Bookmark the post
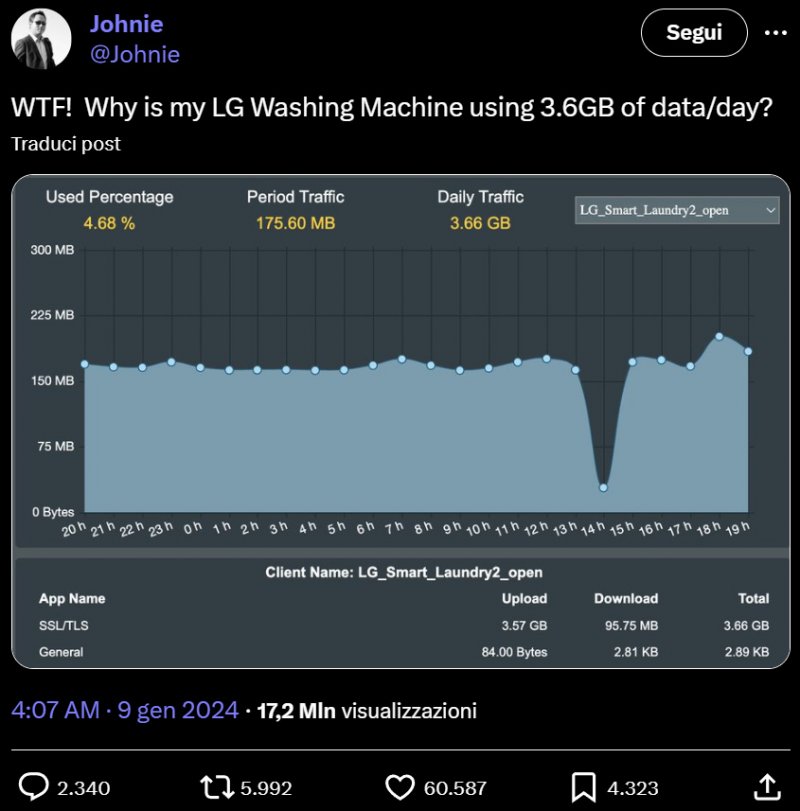Viewport: 800px width, 811px height. 583,785
